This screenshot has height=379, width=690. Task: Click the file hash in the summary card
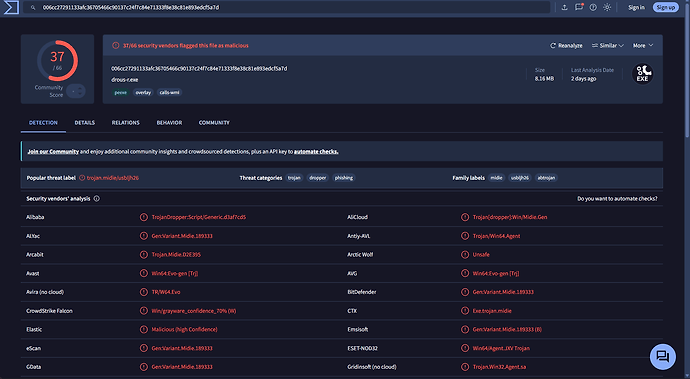(x=199, y=69)
